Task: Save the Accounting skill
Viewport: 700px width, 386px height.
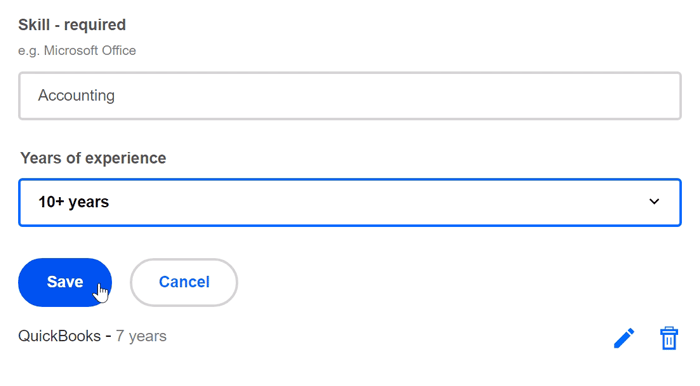Action: pyautogui.click(x=65, y=282)
